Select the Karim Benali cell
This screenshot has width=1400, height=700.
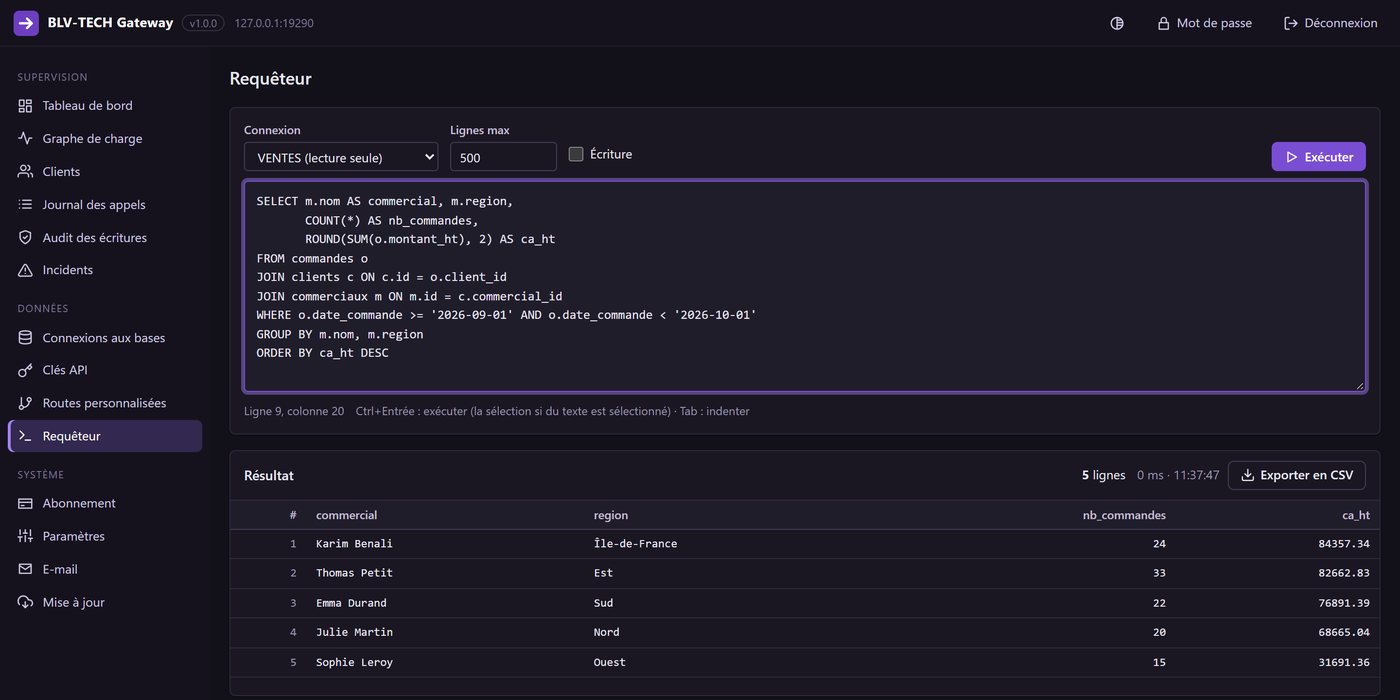click(x=354, y=544)
